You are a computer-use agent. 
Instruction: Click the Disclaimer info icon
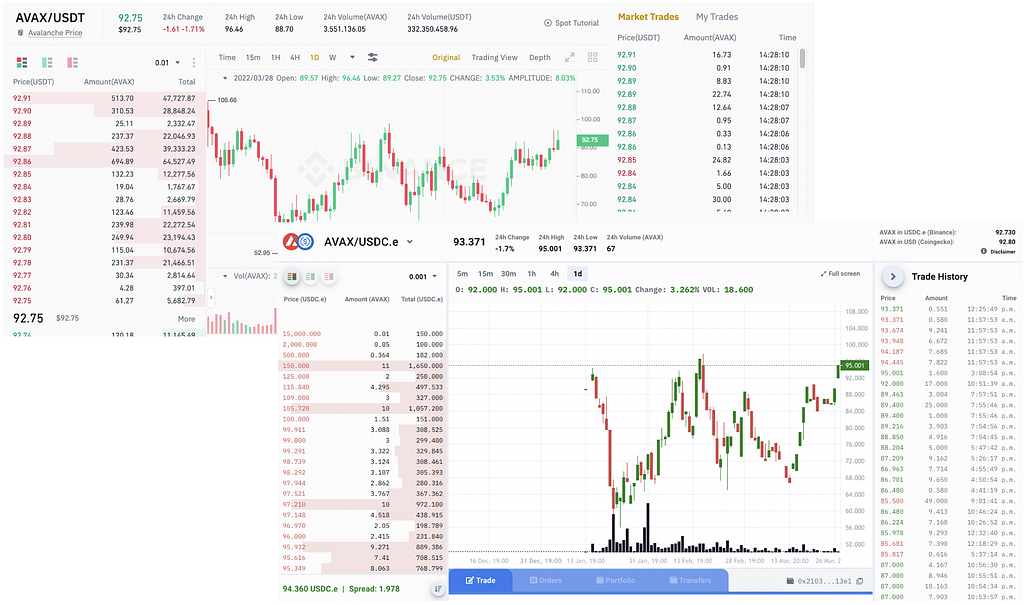point(984,252)
